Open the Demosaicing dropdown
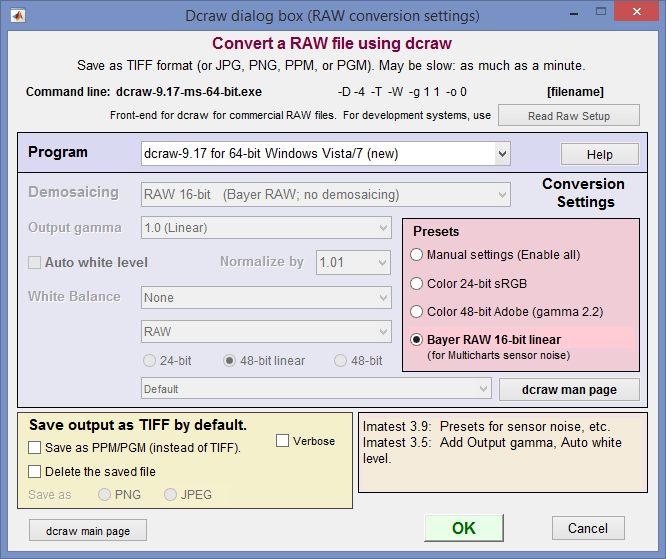This screenshot has height=559, width=666. [x=325, y=195]
